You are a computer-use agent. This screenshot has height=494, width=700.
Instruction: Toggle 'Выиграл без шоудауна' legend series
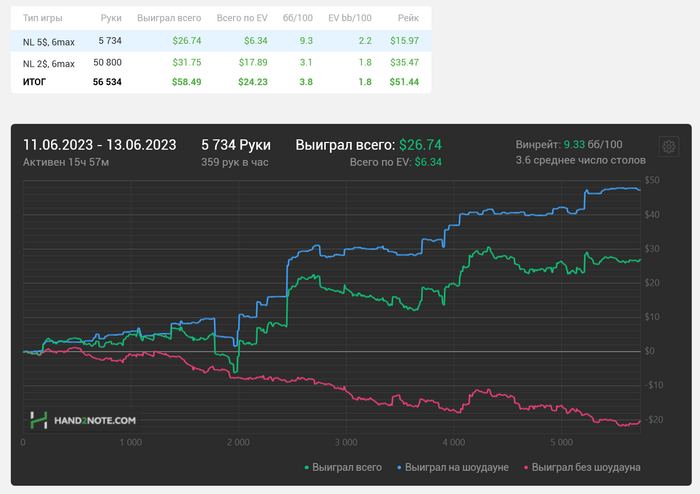click(582, 467)
